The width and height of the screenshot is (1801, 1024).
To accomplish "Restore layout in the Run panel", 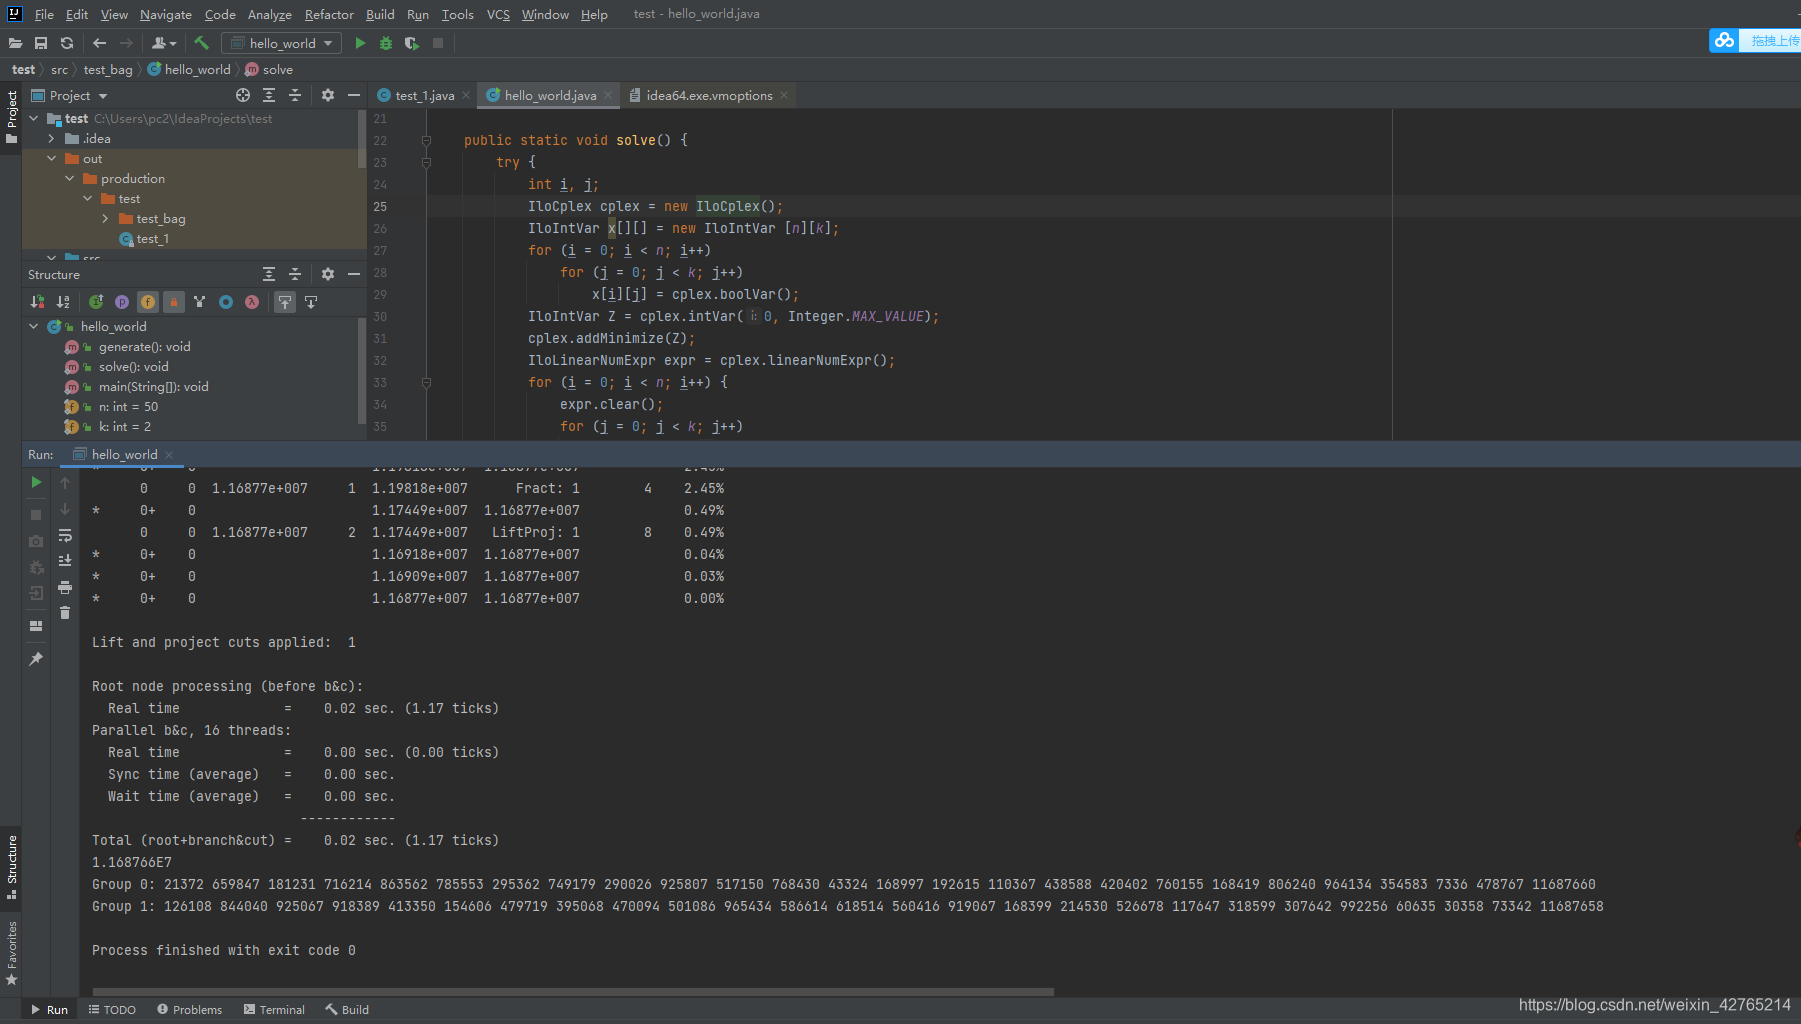I will (36, 626).
